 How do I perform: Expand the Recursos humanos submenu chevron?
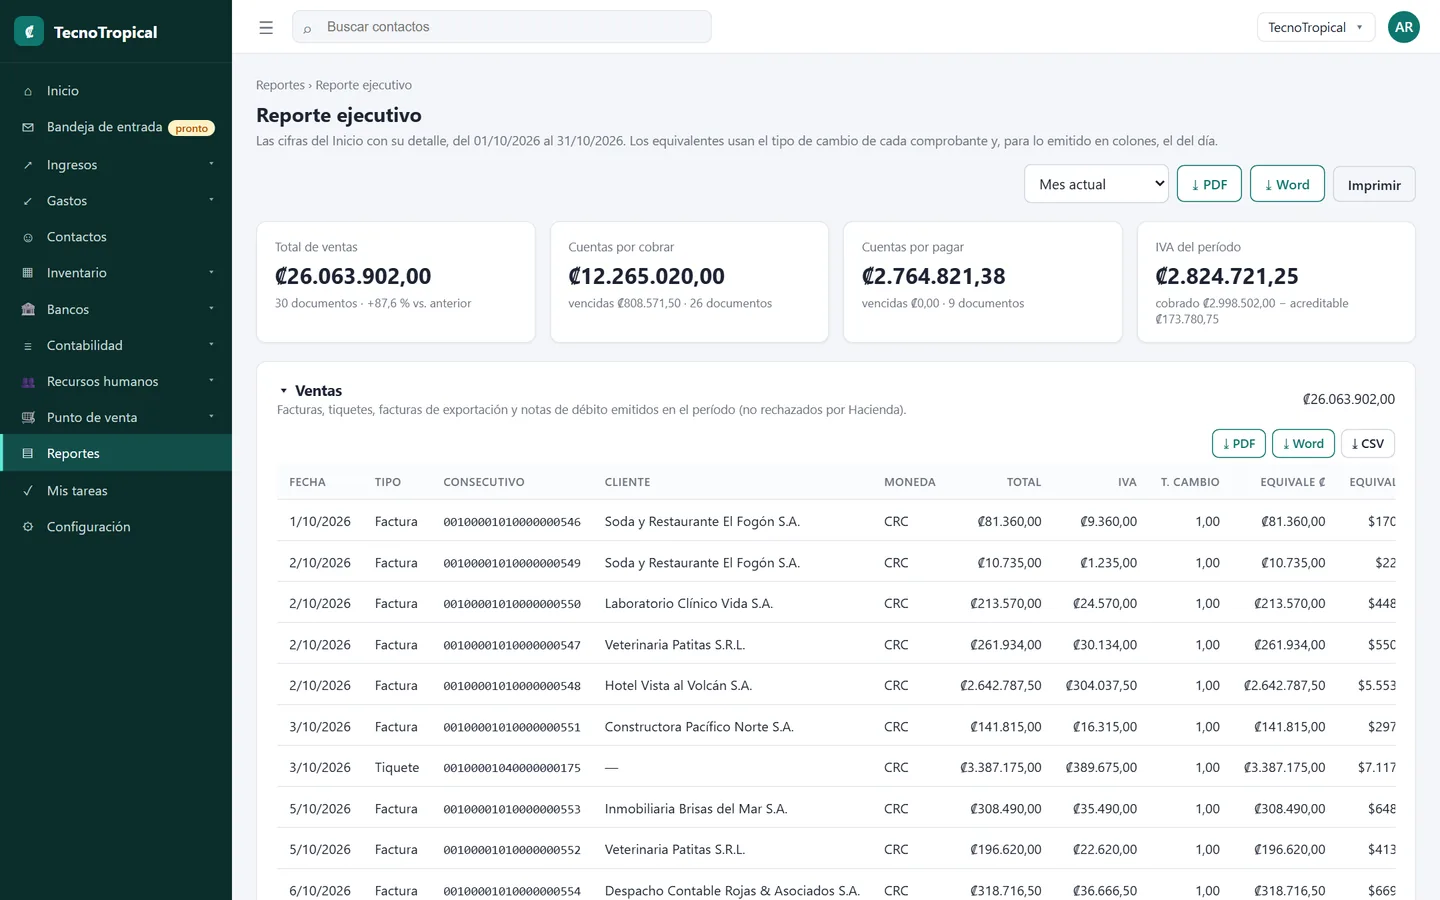pyautogui.click(x=211, y=381)
